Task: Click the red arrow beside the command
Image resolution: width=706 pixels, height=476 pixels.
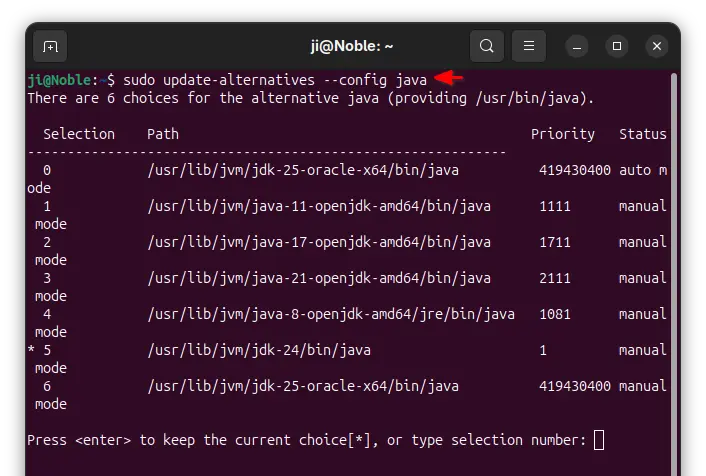Action: 447,78
